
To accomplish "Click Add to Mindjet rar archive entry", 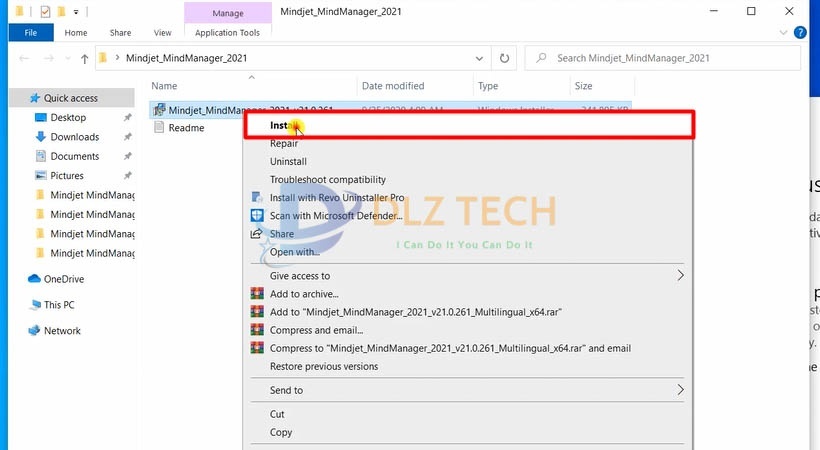I will click(415, 312).
